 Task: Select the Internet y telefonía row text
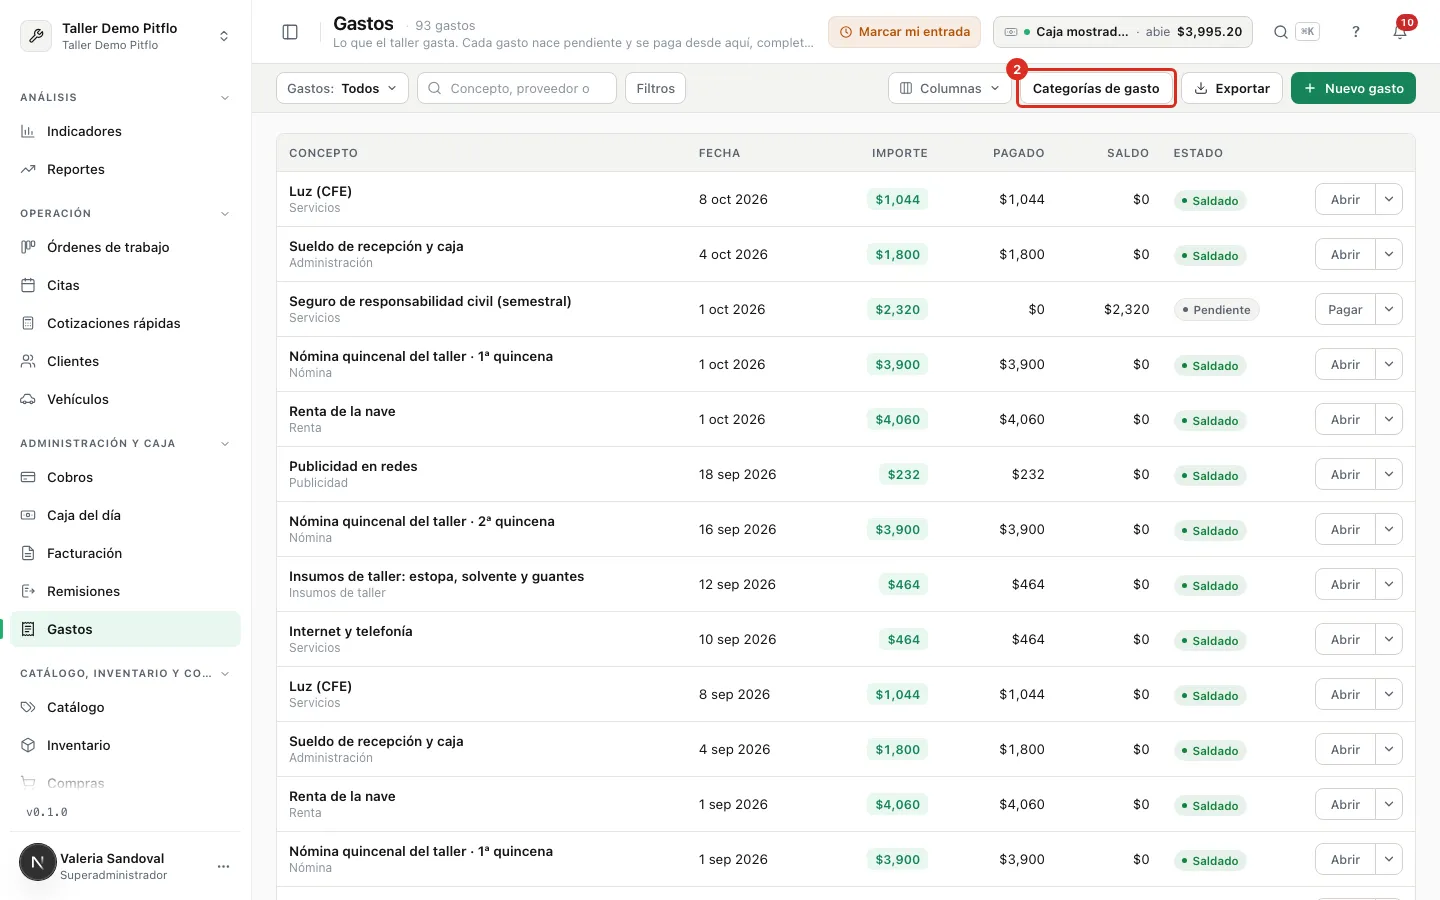(351, 631)
